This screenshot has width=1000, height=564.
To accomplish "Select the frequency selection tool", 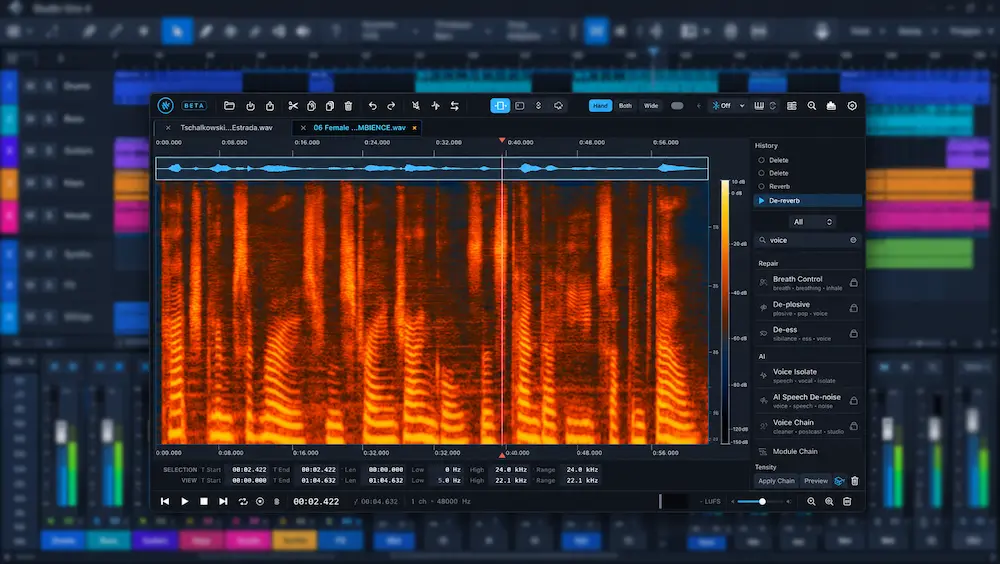I will pyautogui.click(x=538, y=106).
